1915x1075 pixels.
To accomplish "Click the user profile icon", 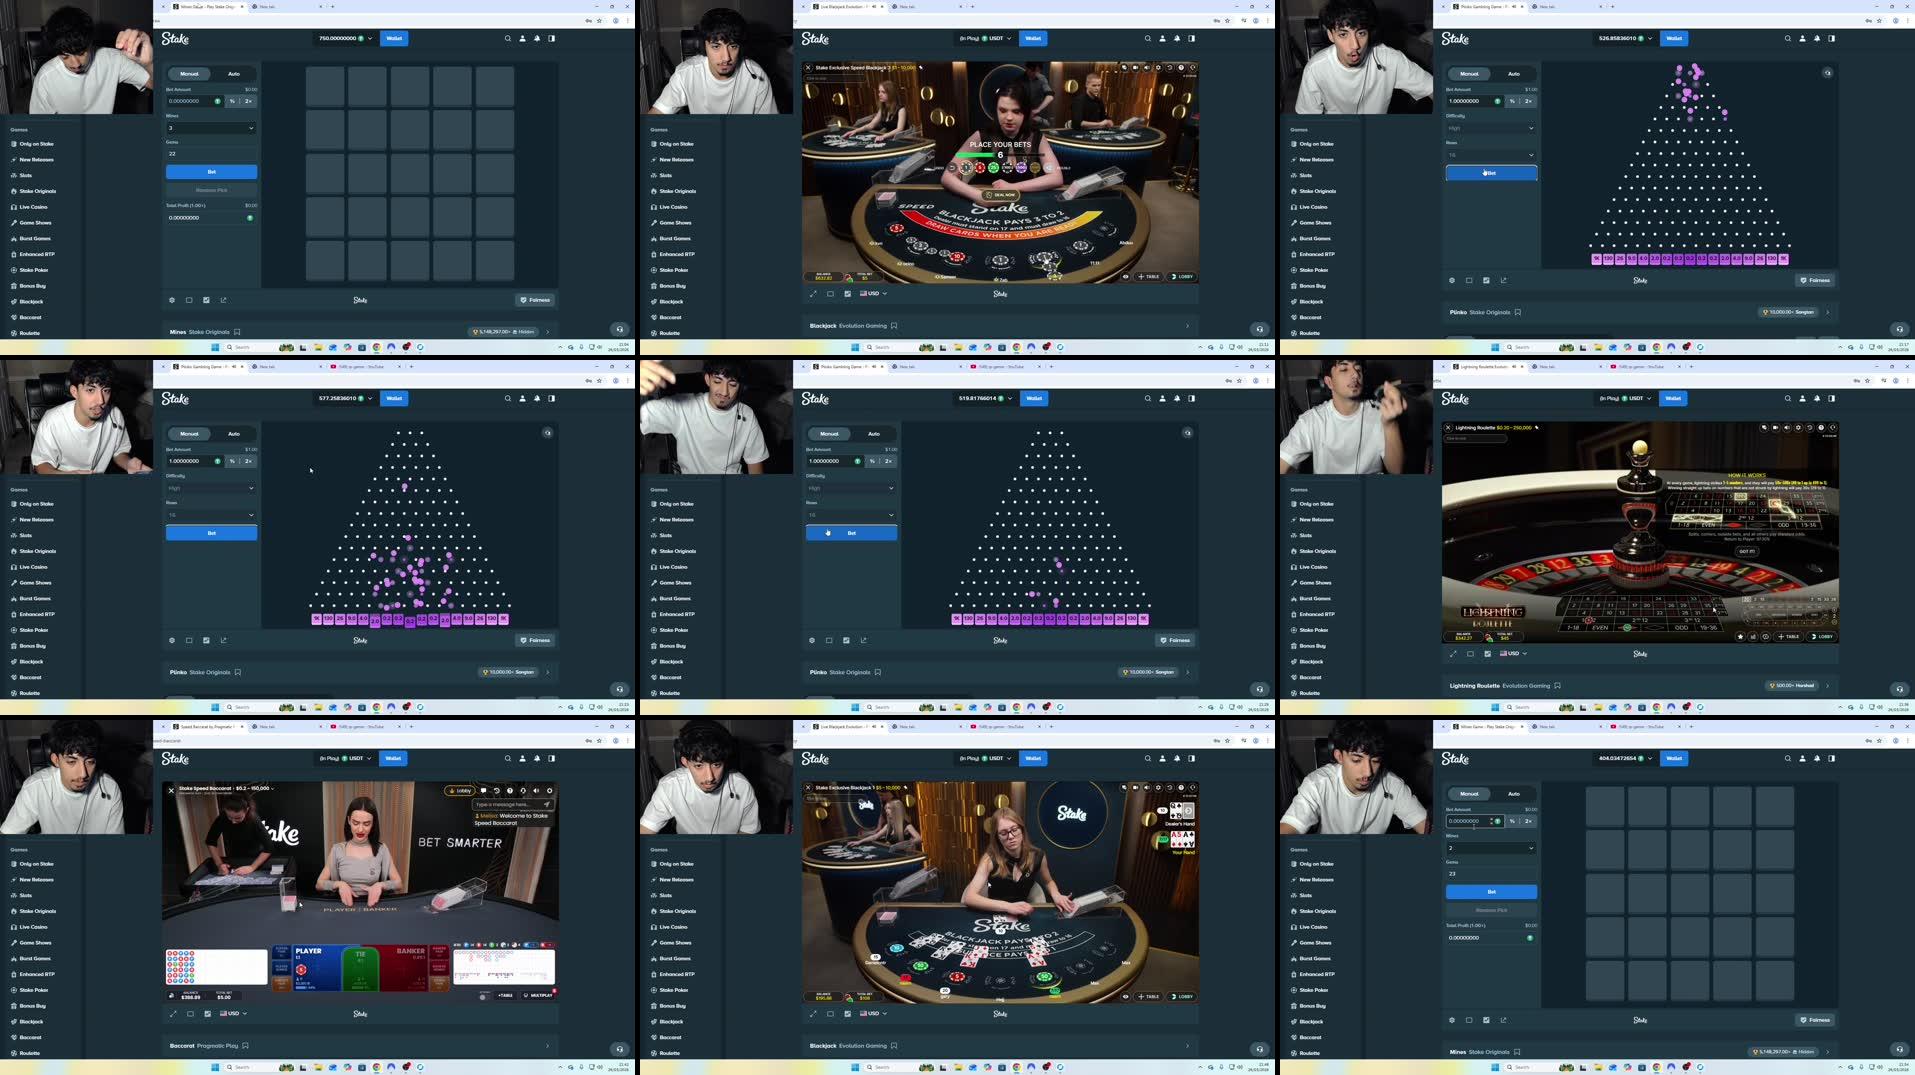I will 521,38.
